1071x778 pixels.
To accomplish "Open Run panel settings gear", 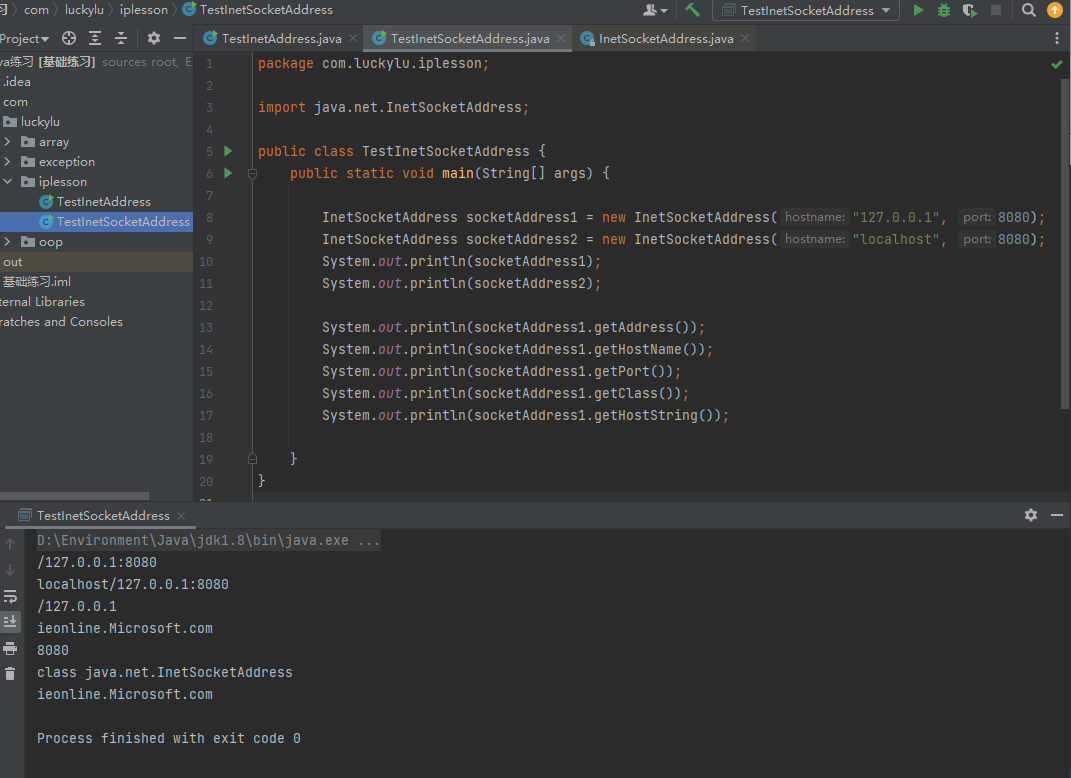I will (1031, 515).
